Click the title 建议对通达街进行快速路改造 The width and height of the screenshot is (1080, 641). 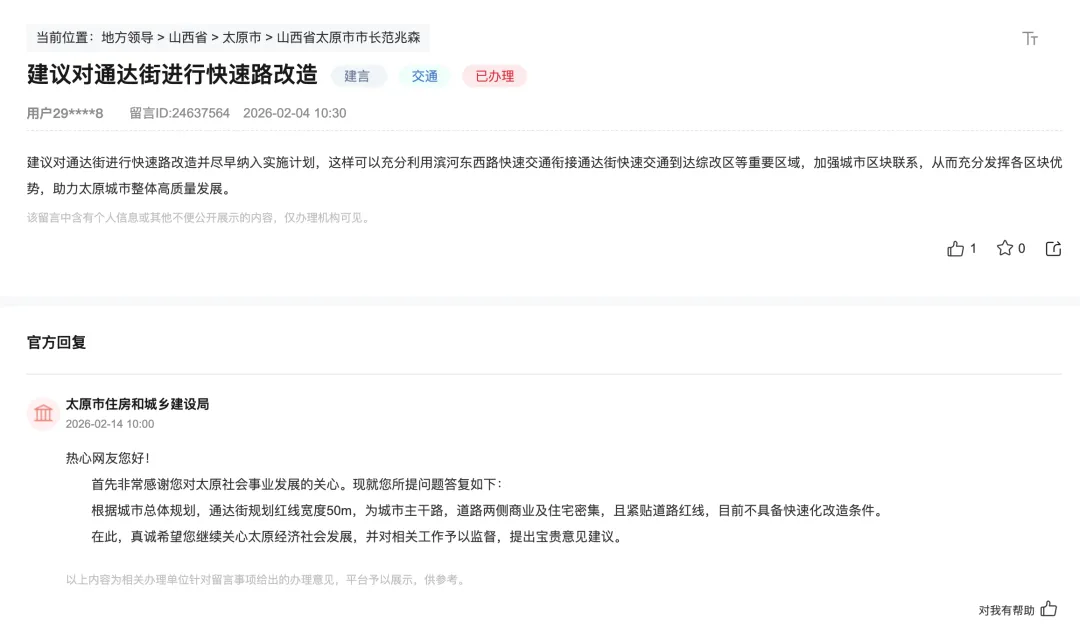pos(172,74)
